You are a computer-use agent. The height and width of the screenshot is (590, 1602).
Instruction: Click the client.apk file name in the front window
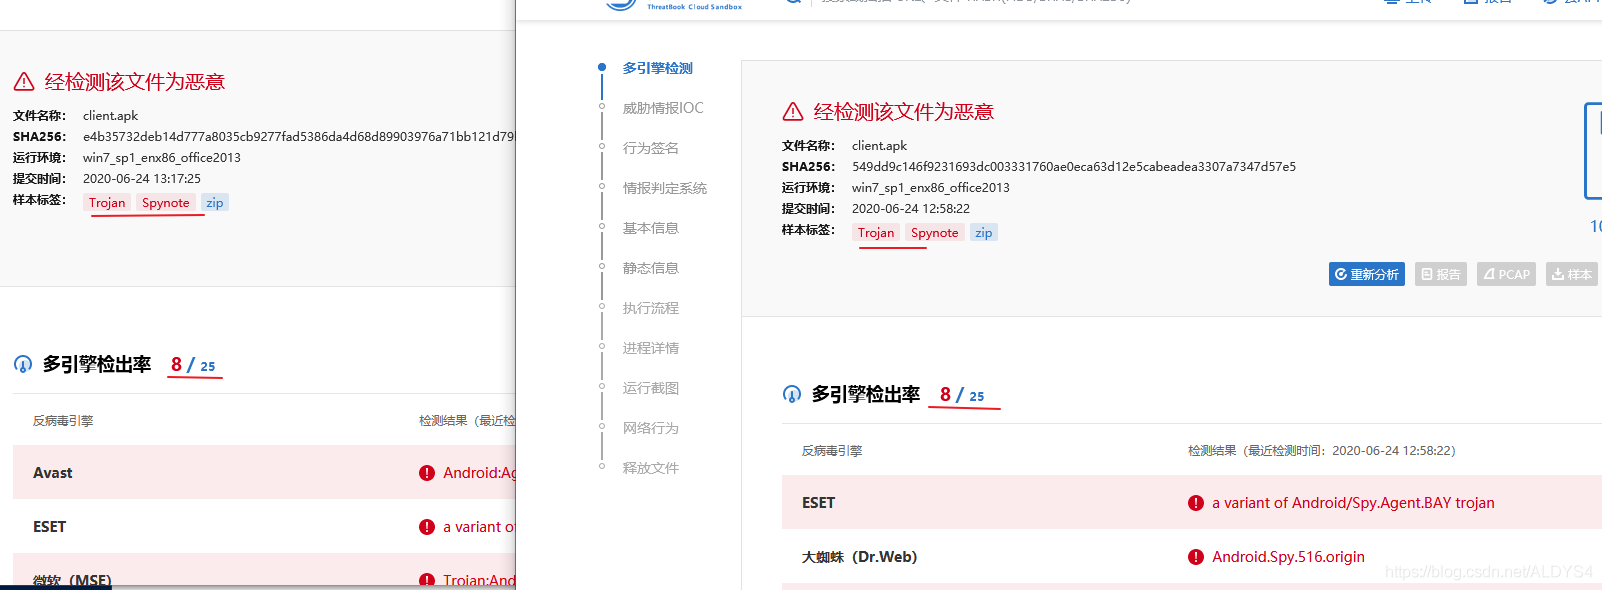[880, 146]
